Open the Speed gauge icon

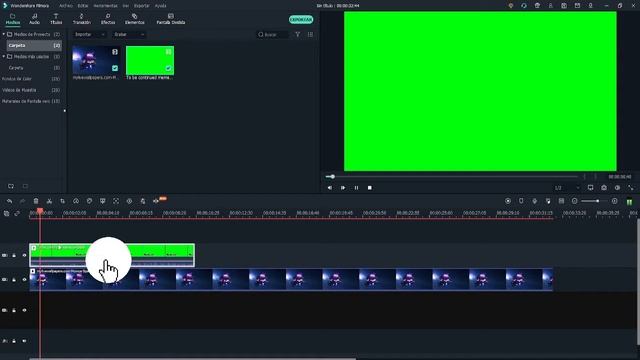tap(76, 201)
